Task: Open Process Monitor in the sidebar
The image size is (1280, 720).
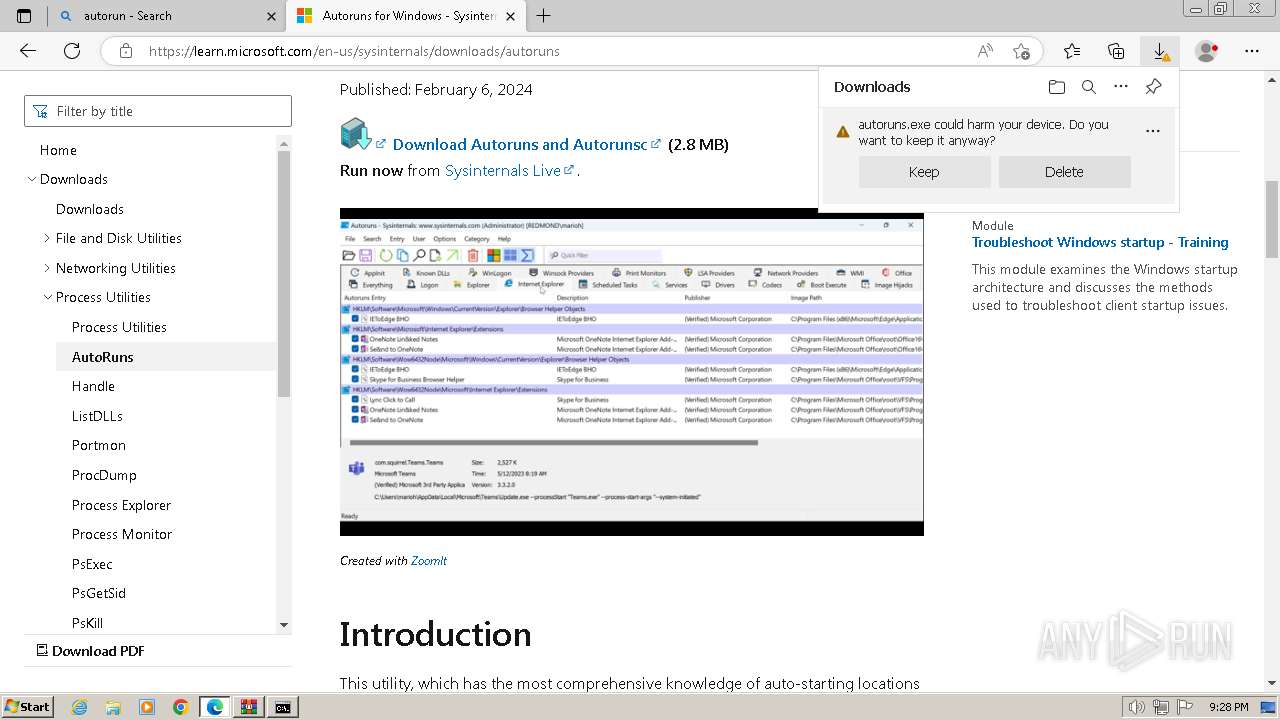Action: tap(122, 534)
